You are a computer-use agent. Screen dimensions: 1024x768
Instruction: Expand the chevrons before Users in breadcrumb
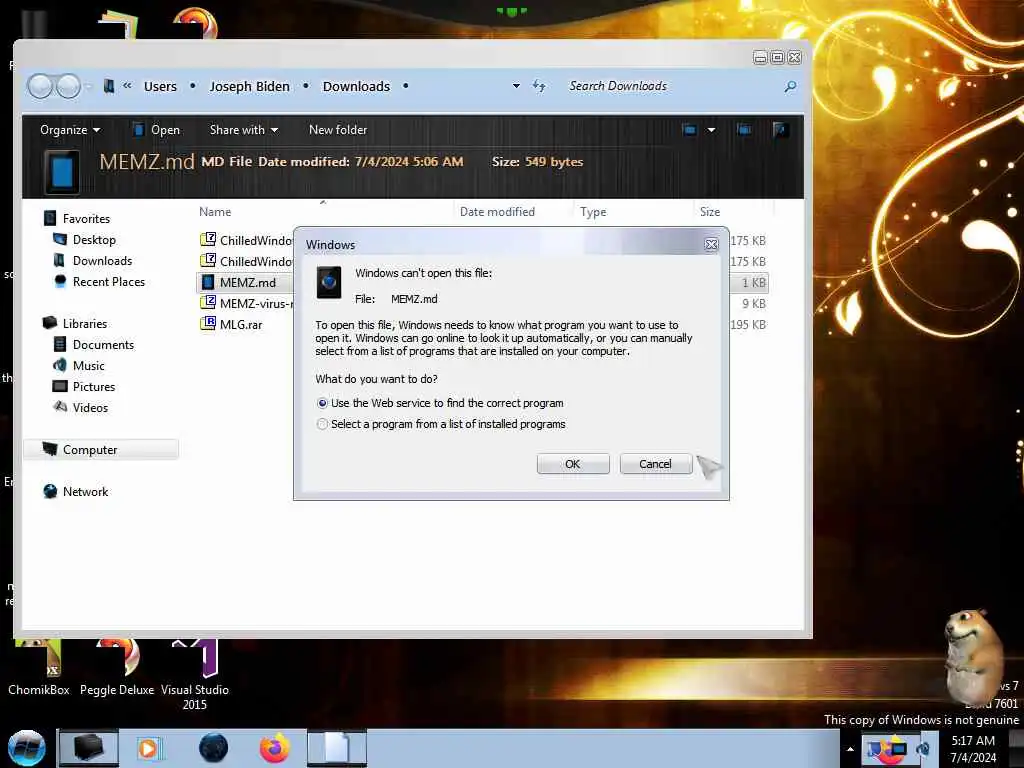pos(127,86)
